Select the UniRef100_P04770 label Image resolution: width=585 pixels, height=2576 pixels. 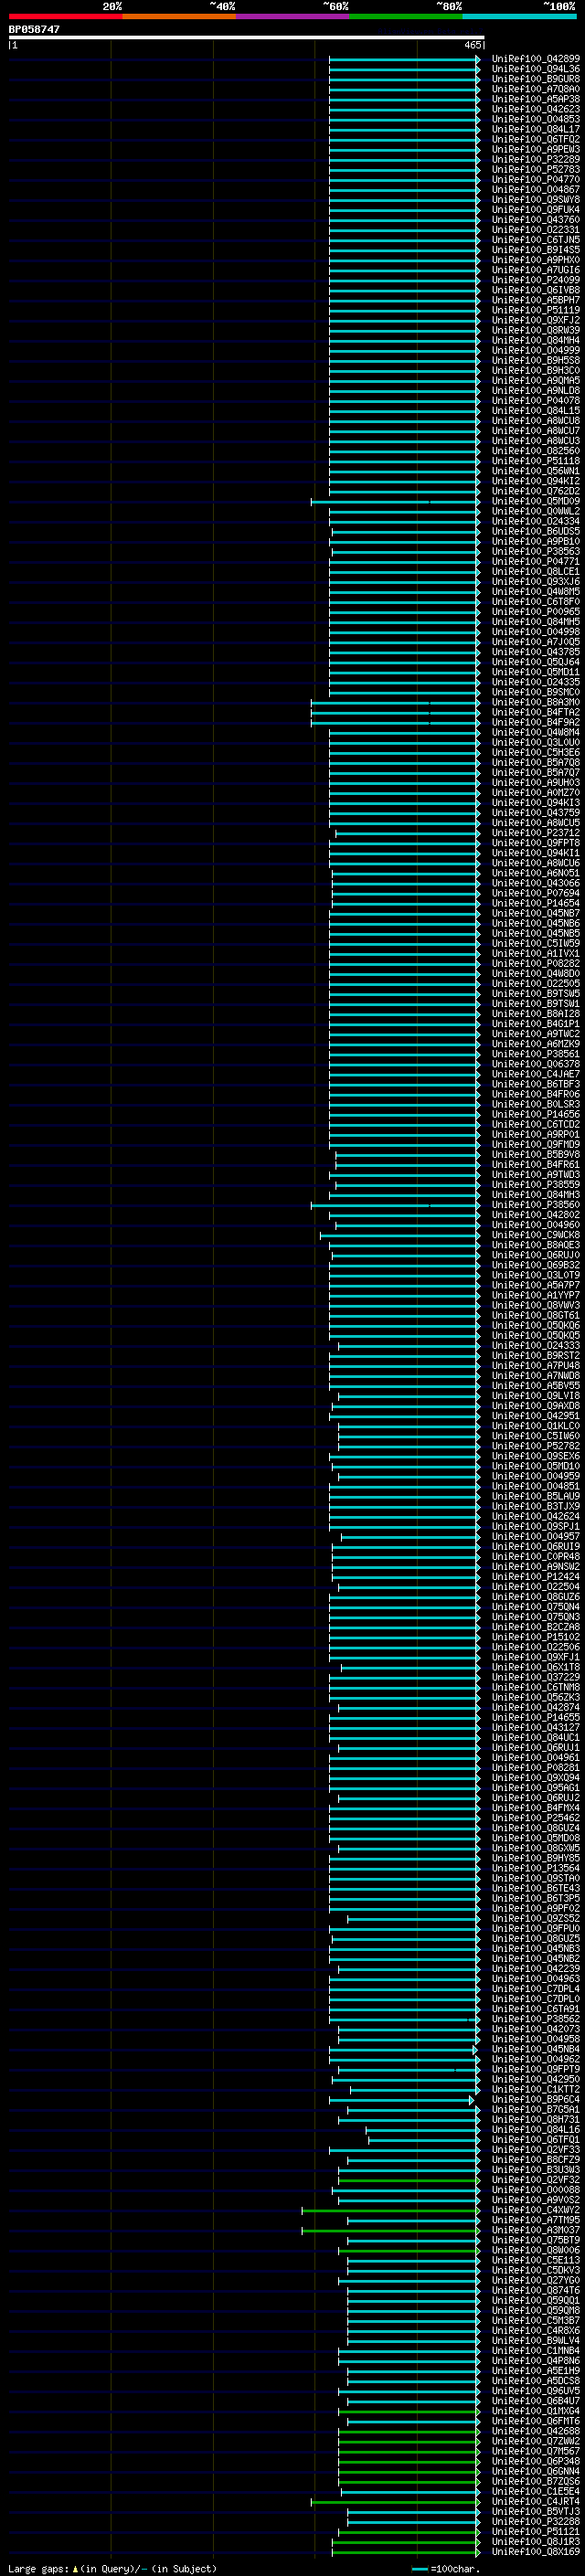[535, 179]
